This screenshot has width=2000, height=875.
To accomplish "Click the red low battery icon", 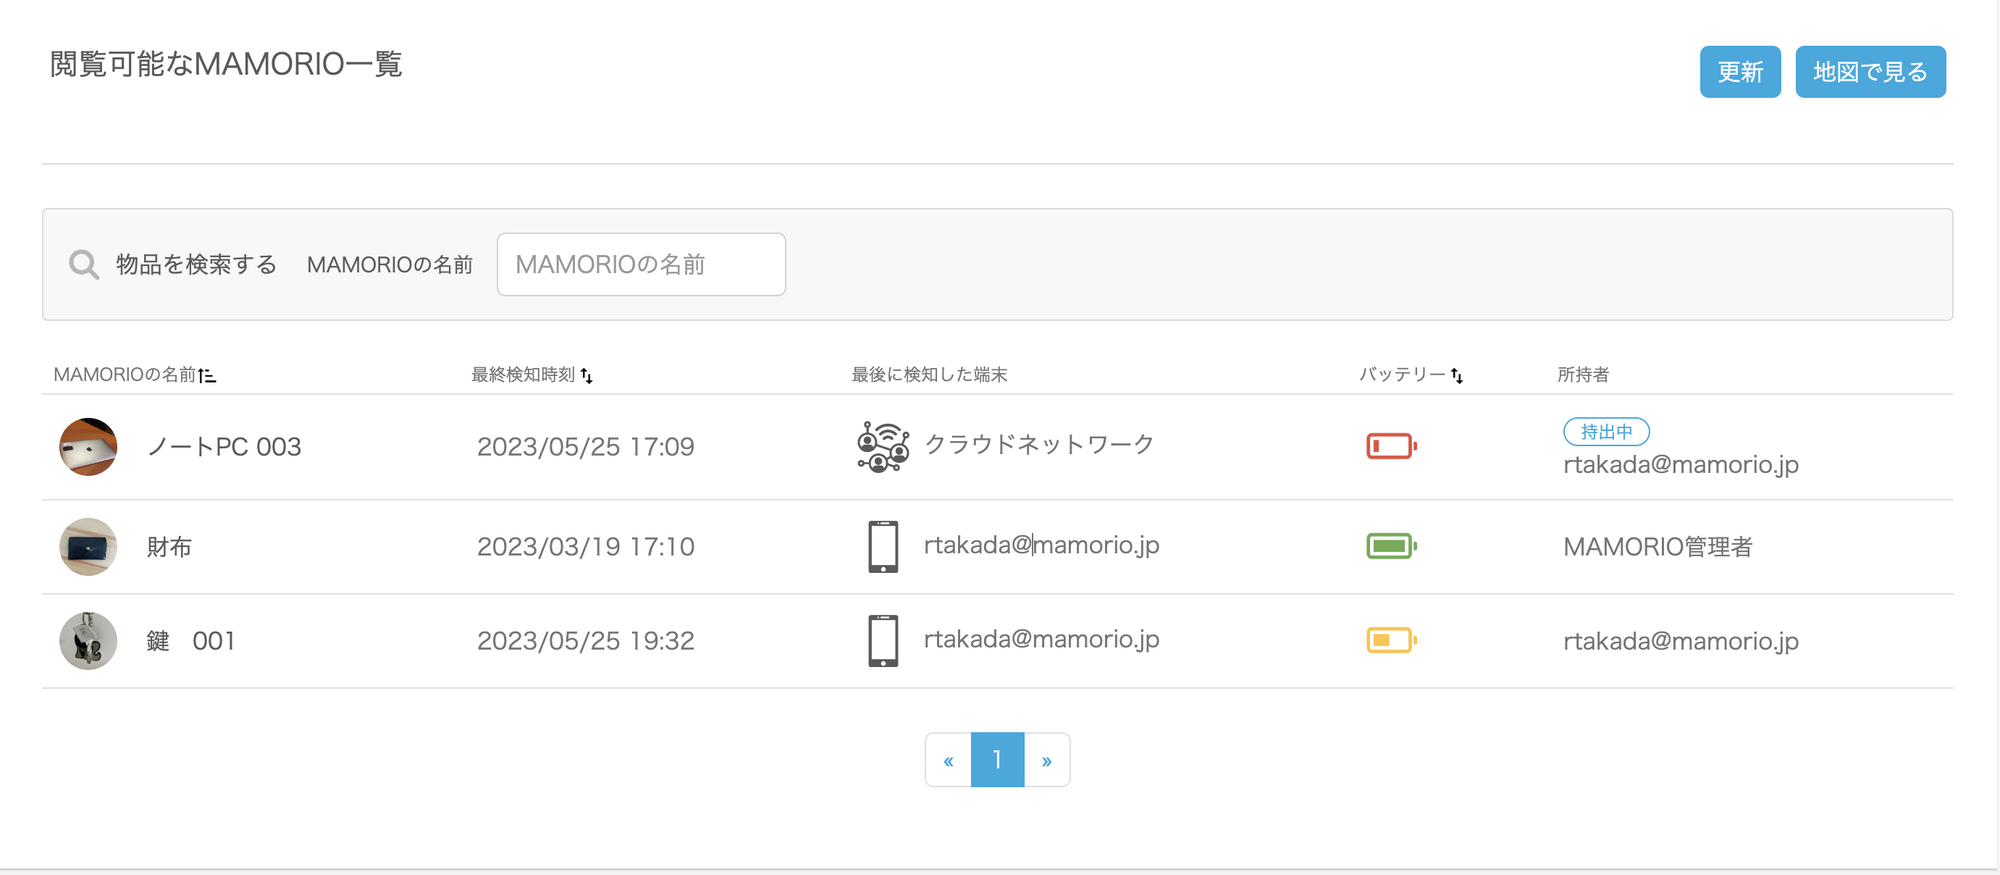I will tap(1392, 446).
